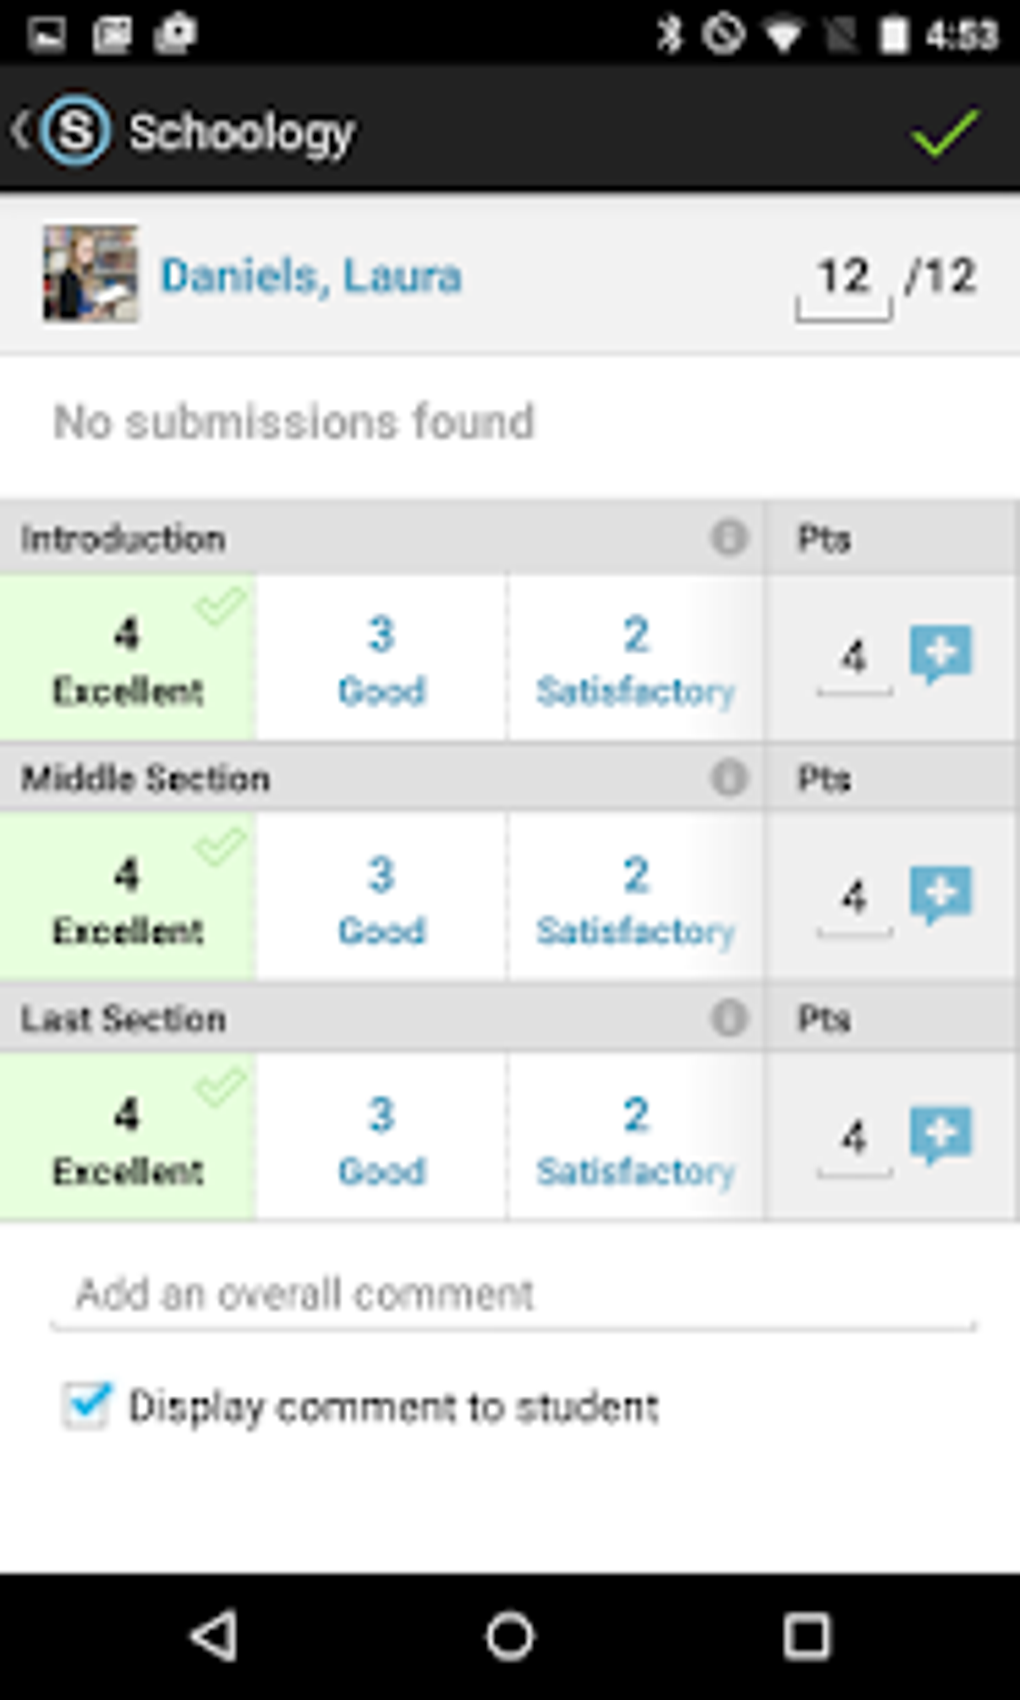Toggle the Excellent rating for Middle Section
1020x1700 pixels.
[127, 895]
